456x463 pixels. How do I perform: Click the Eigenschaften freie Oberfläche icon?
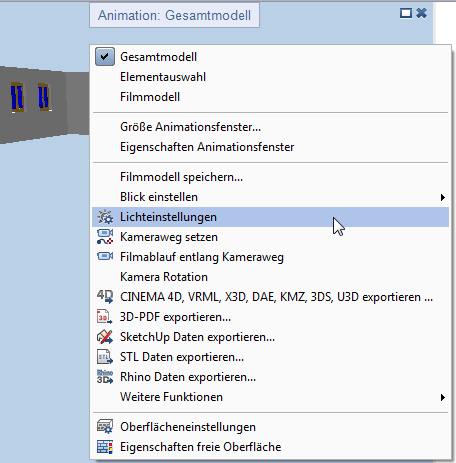pyautogui.click(x=105, y=447)
